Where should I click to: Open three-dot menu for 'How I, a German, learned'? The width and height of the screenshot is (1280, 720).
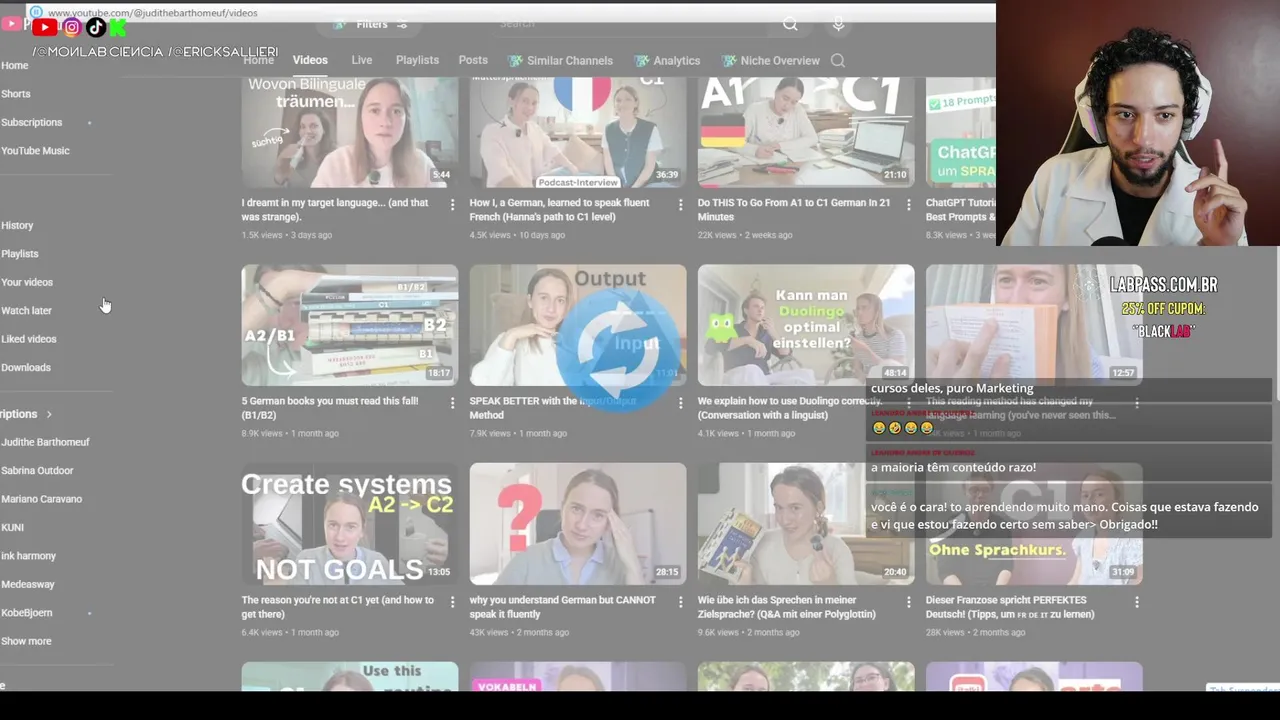coord(680,204)
